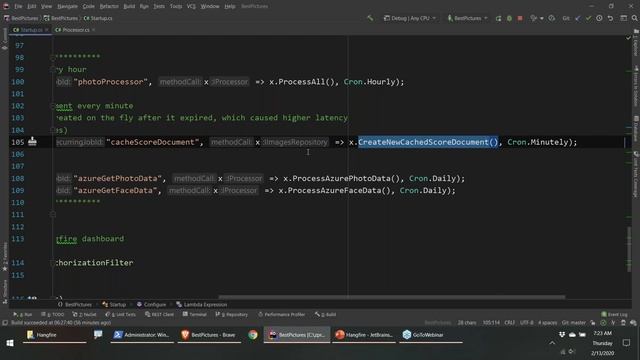Click the attach to process icon
Image resolution: width=640 pixels, height=360 pixels.
point(533,18)
